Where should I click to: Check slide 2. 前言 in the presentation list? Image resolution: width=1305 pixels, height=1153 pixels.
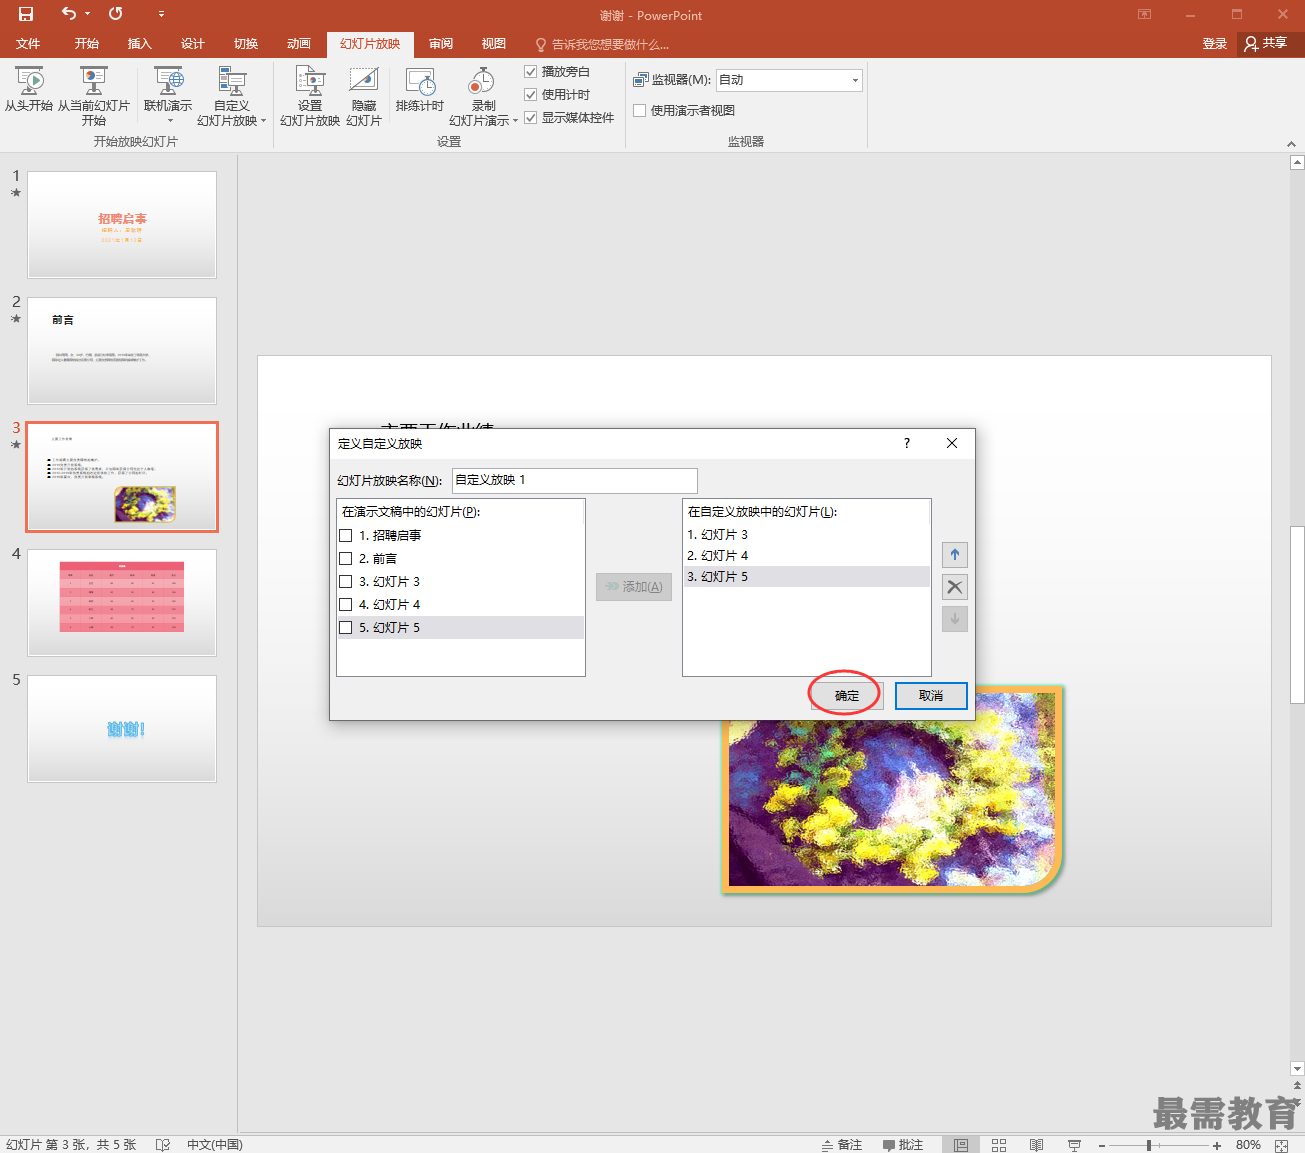346,559
